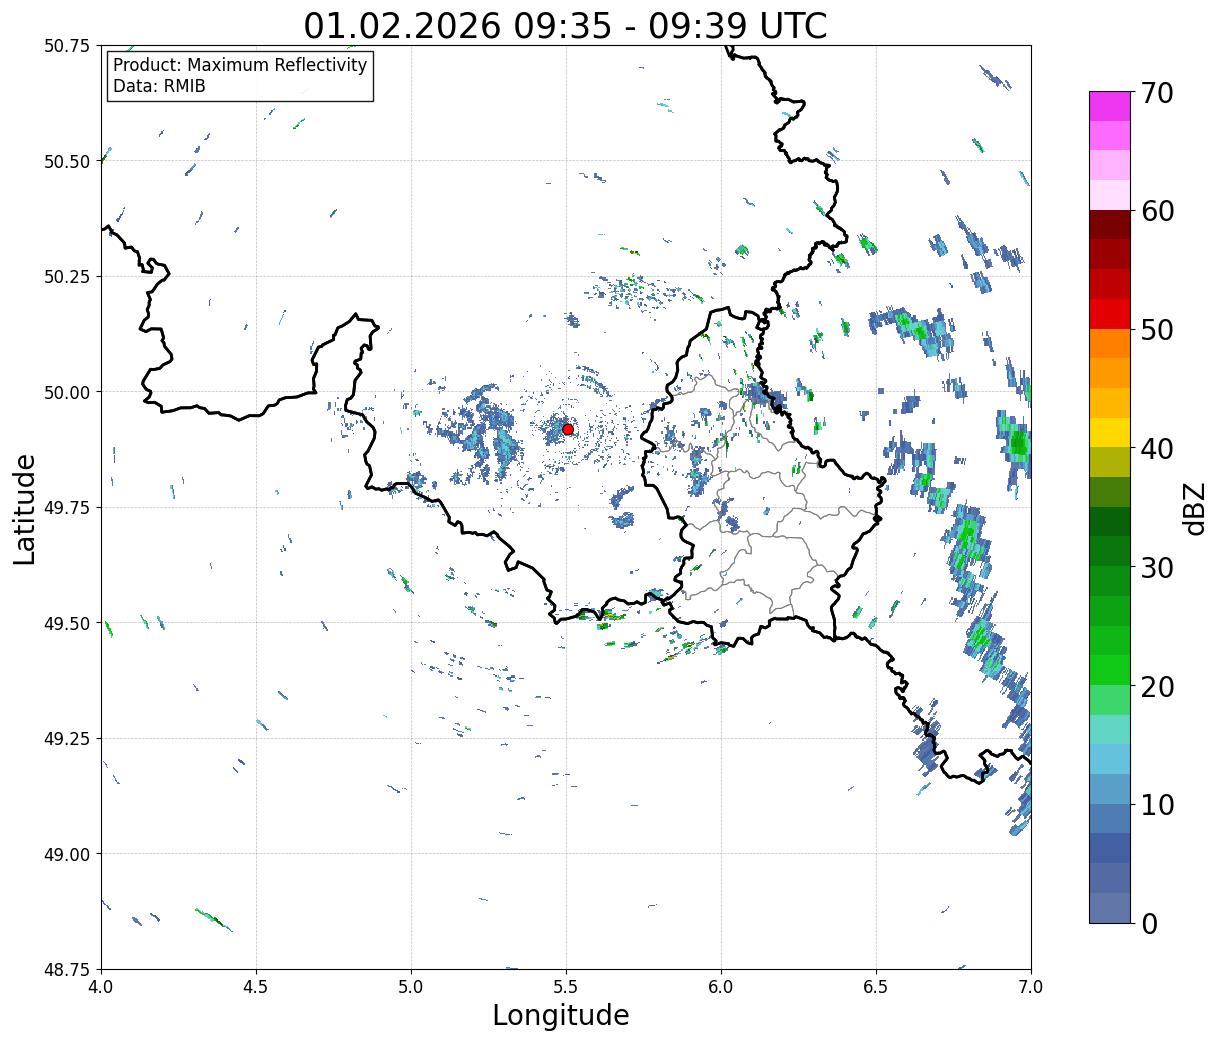The height and width of the screenshot is (1040, 1219).
Task: Click the colorbar tick label 20
Action: click(x=1155, y=687)
